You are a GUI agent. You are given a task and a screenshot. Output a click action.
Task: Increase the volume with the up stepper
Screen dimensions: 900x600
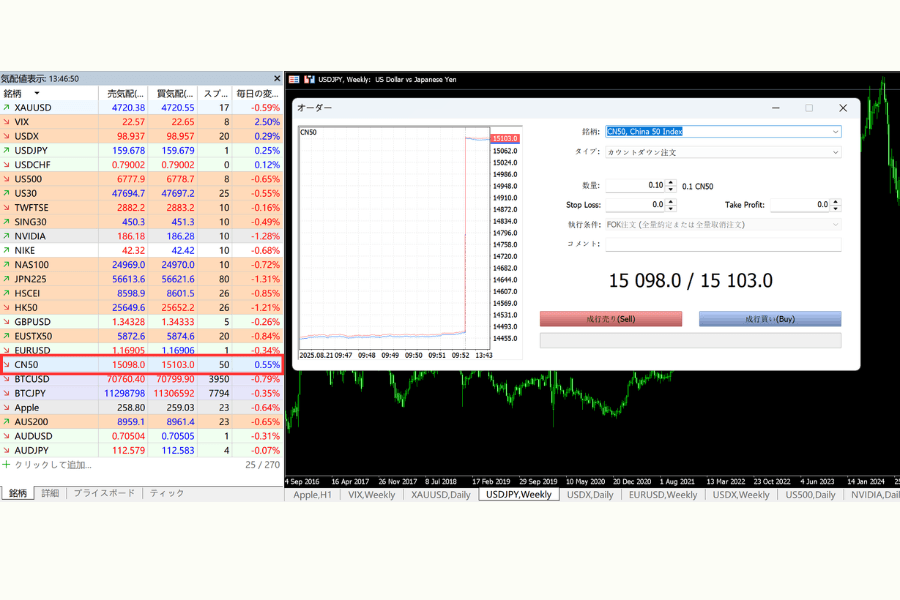pos(672,182)
